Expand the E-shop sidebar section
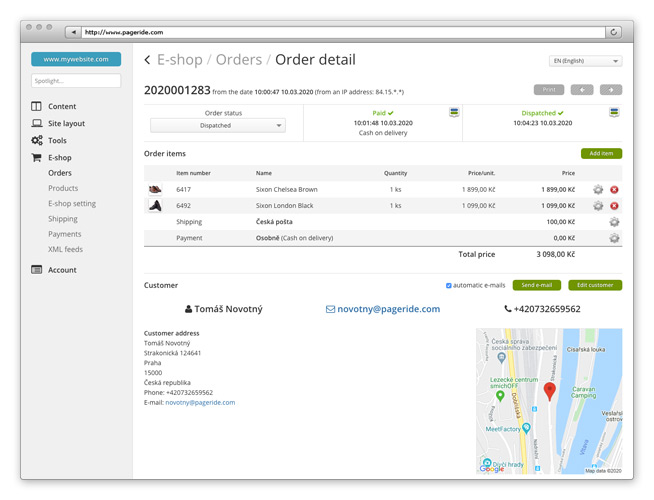Screen dimensions: 654x500 coord(60,157)
